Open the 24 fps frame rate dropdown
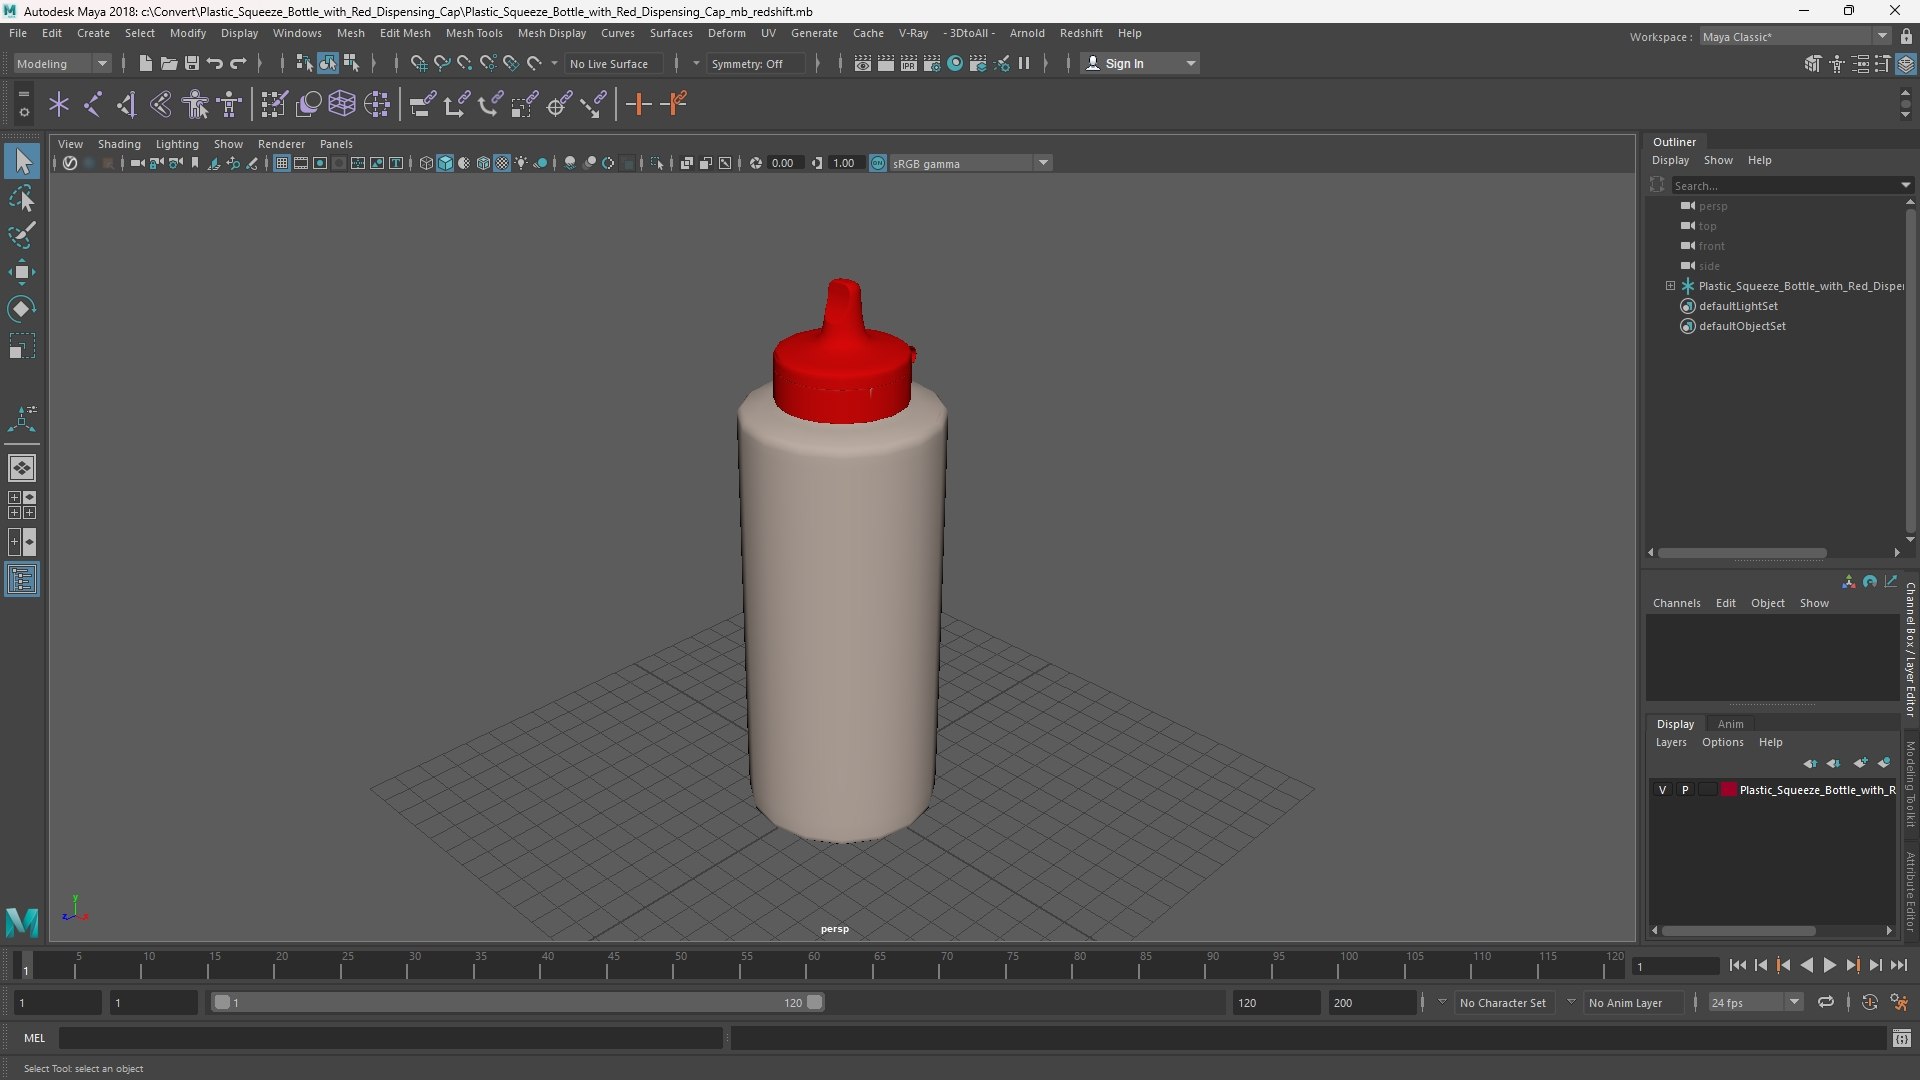The image size is (1920, 1080). [1755, 1002]
